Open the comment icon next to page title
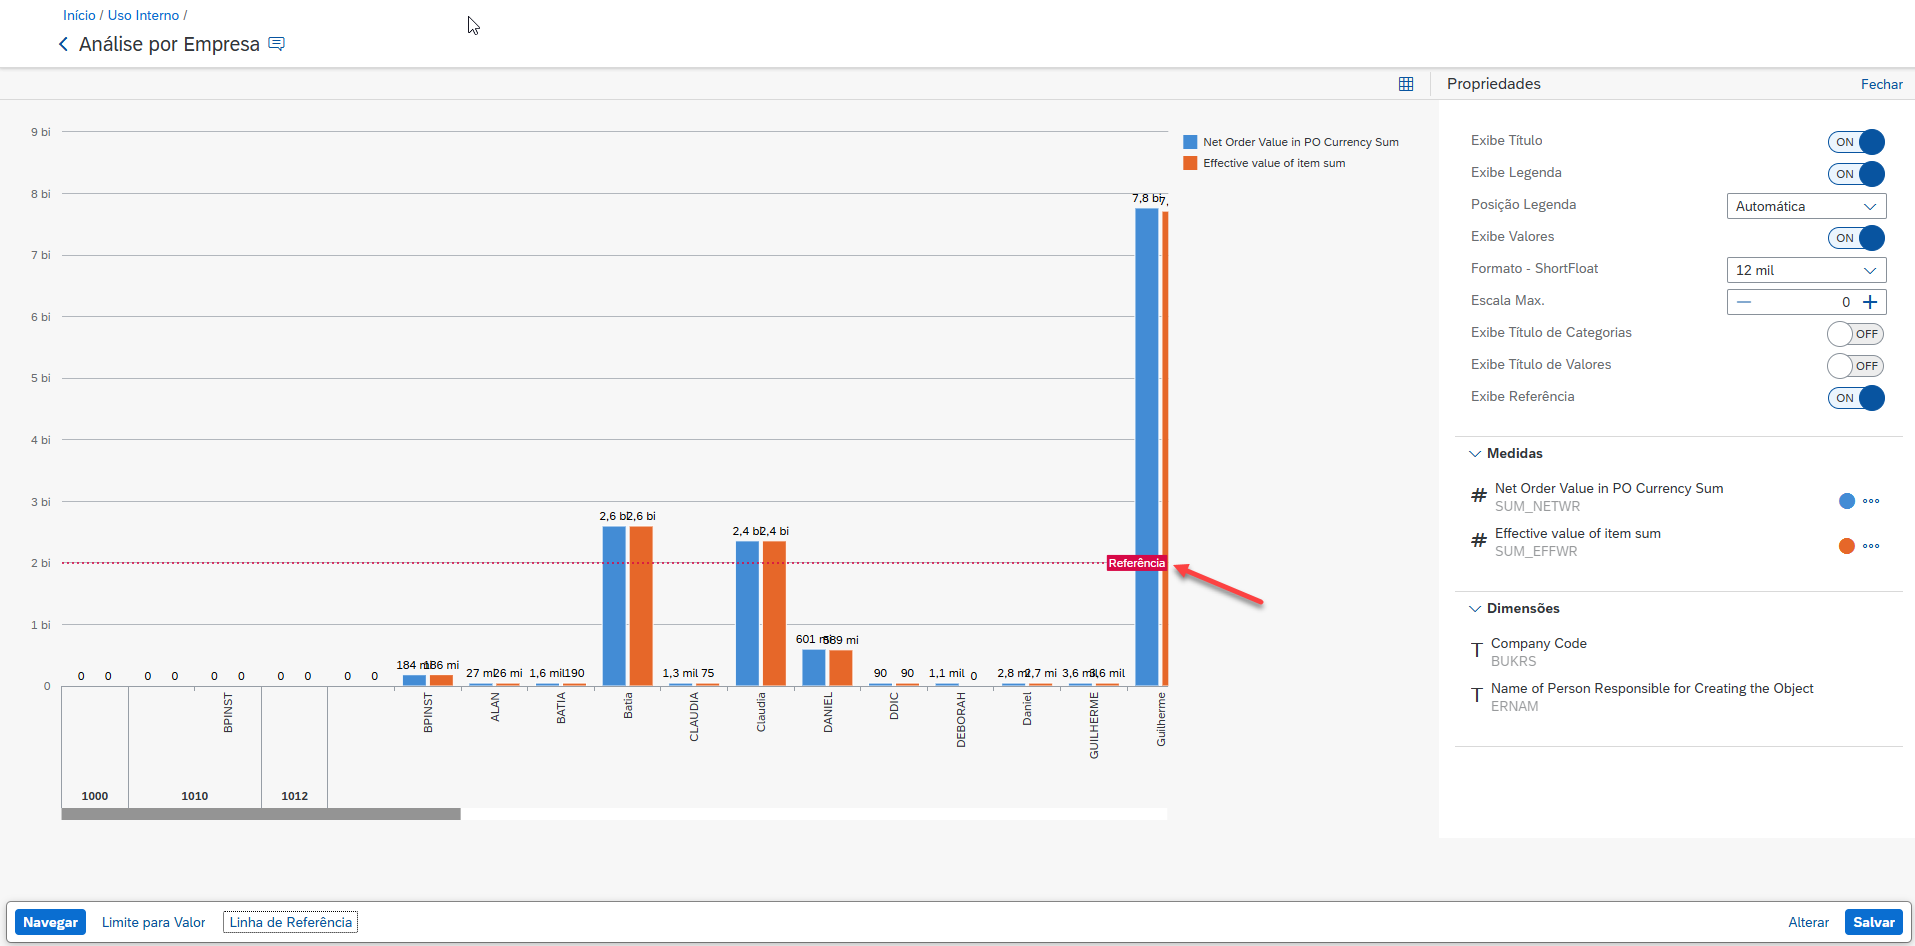 [x=277, y=44]
